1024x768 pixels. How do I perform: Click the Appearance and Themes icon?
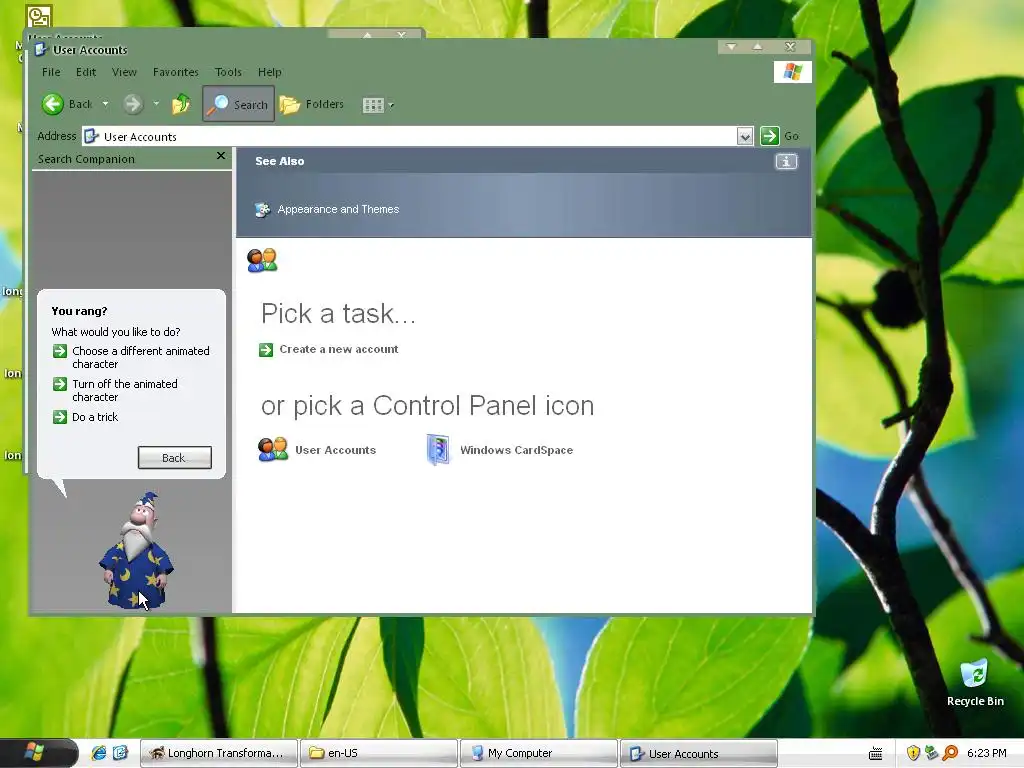point(263,210)
